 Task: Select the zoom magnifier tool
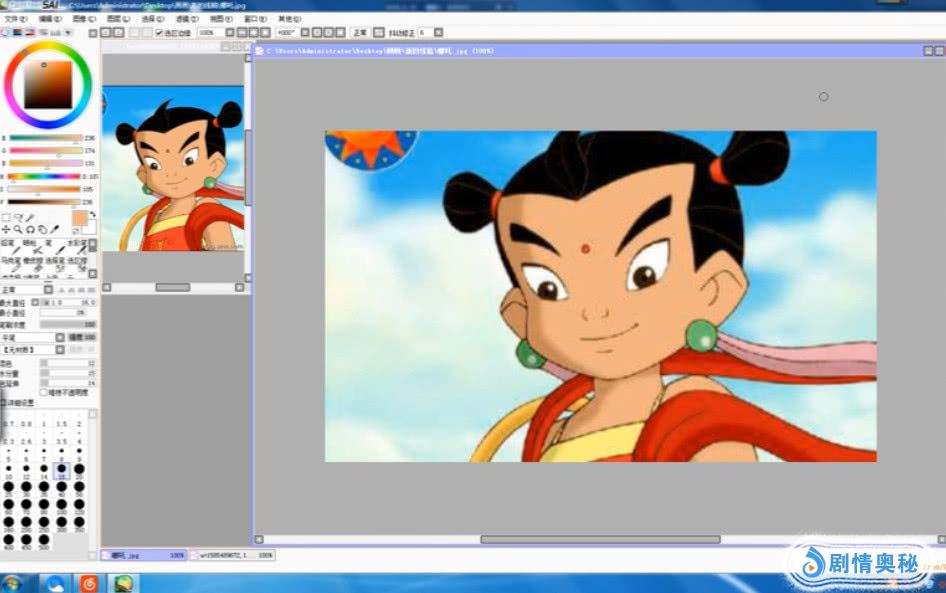pyautogui.click(x=18, y=229)
